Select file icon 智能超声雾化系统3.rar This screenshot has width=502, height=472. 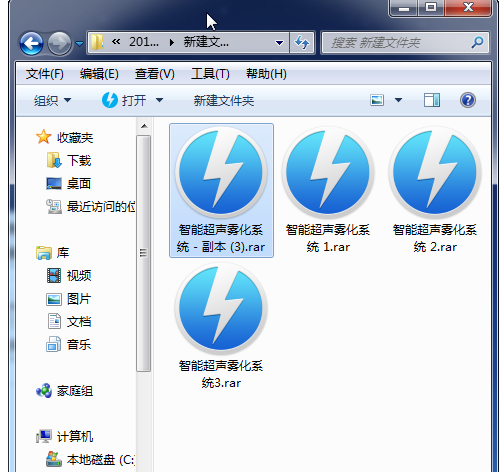(221, 308)
